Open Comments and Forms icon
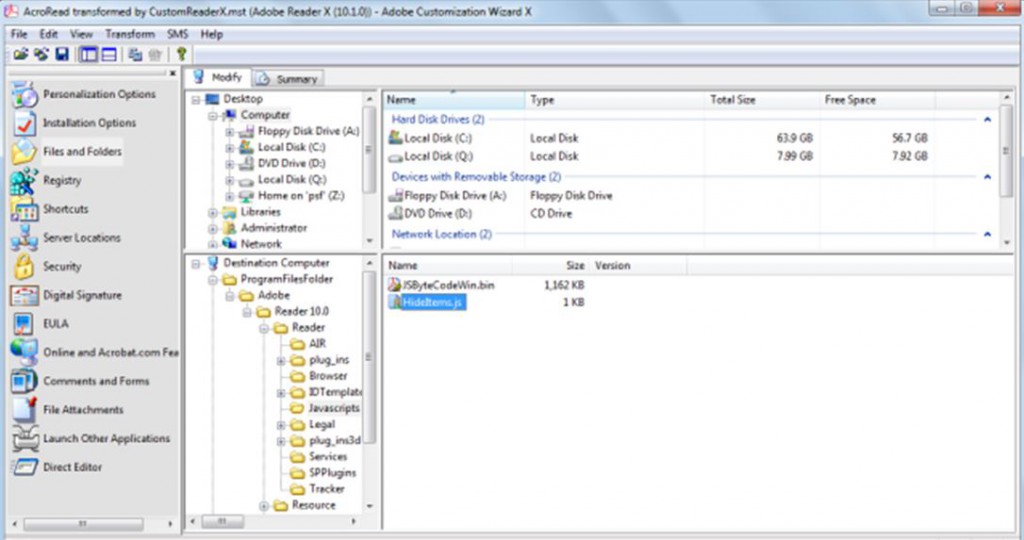The width and height of the screenshot is (1024, 540). [24, 381]
